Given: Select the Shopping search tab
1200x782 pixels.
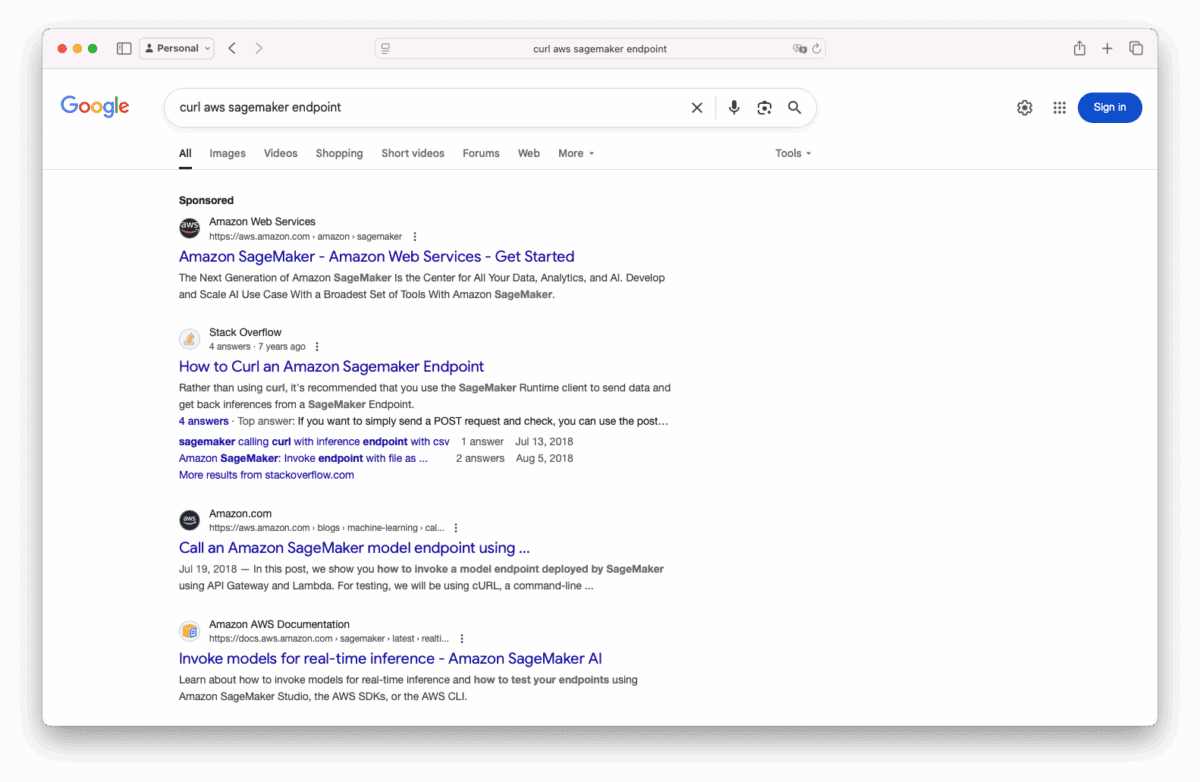Looking at the screenshot, I should pyautogui.click(x=339, y=153).
